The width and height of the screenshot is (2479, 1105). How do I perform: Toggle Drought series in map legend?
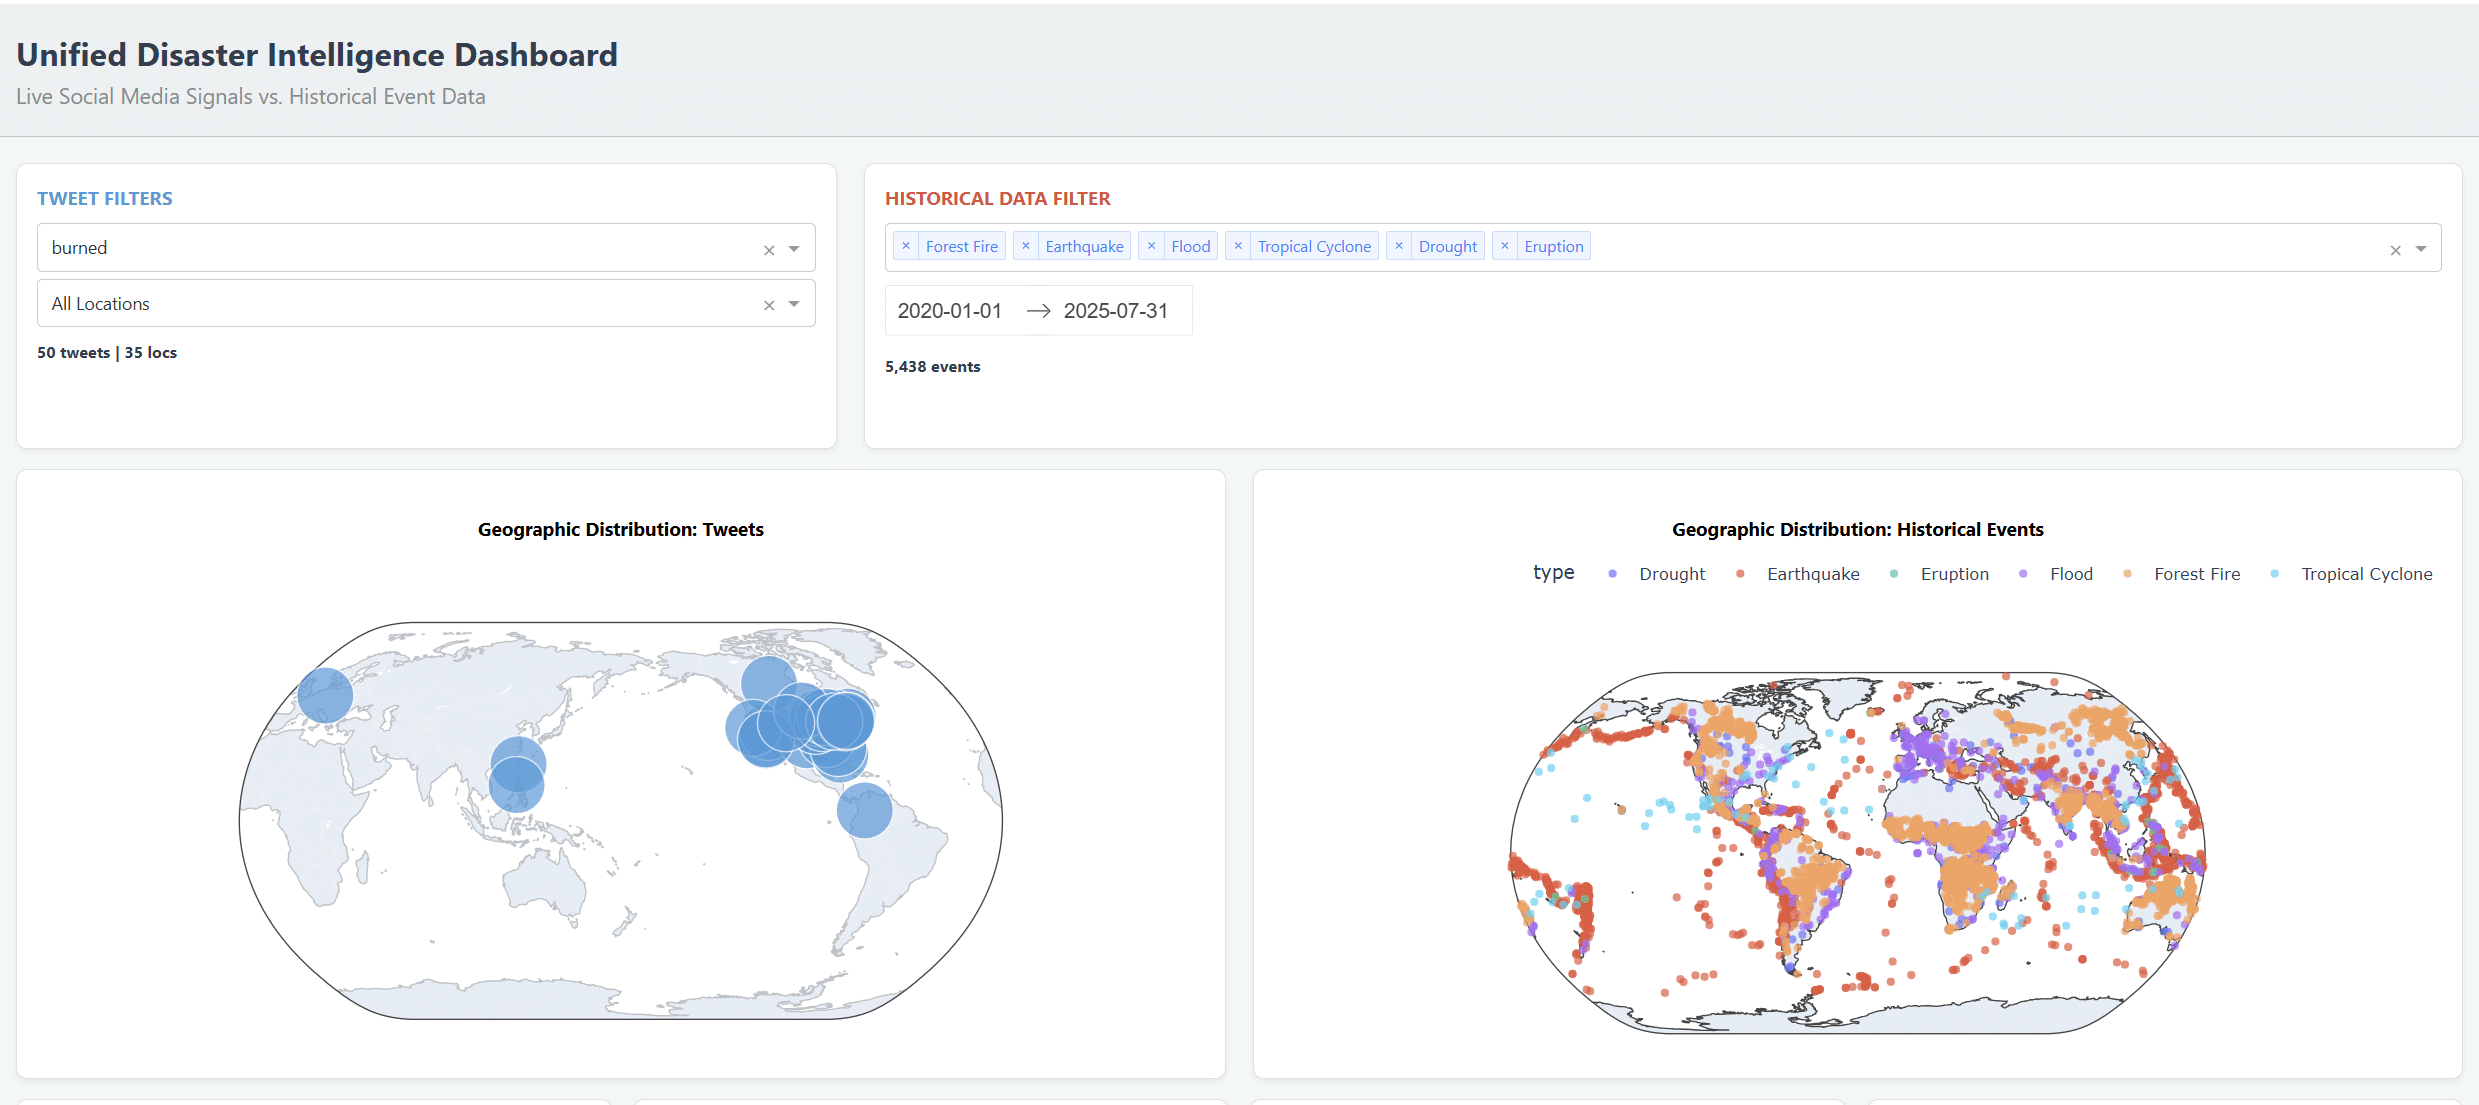click(1671, 574)
